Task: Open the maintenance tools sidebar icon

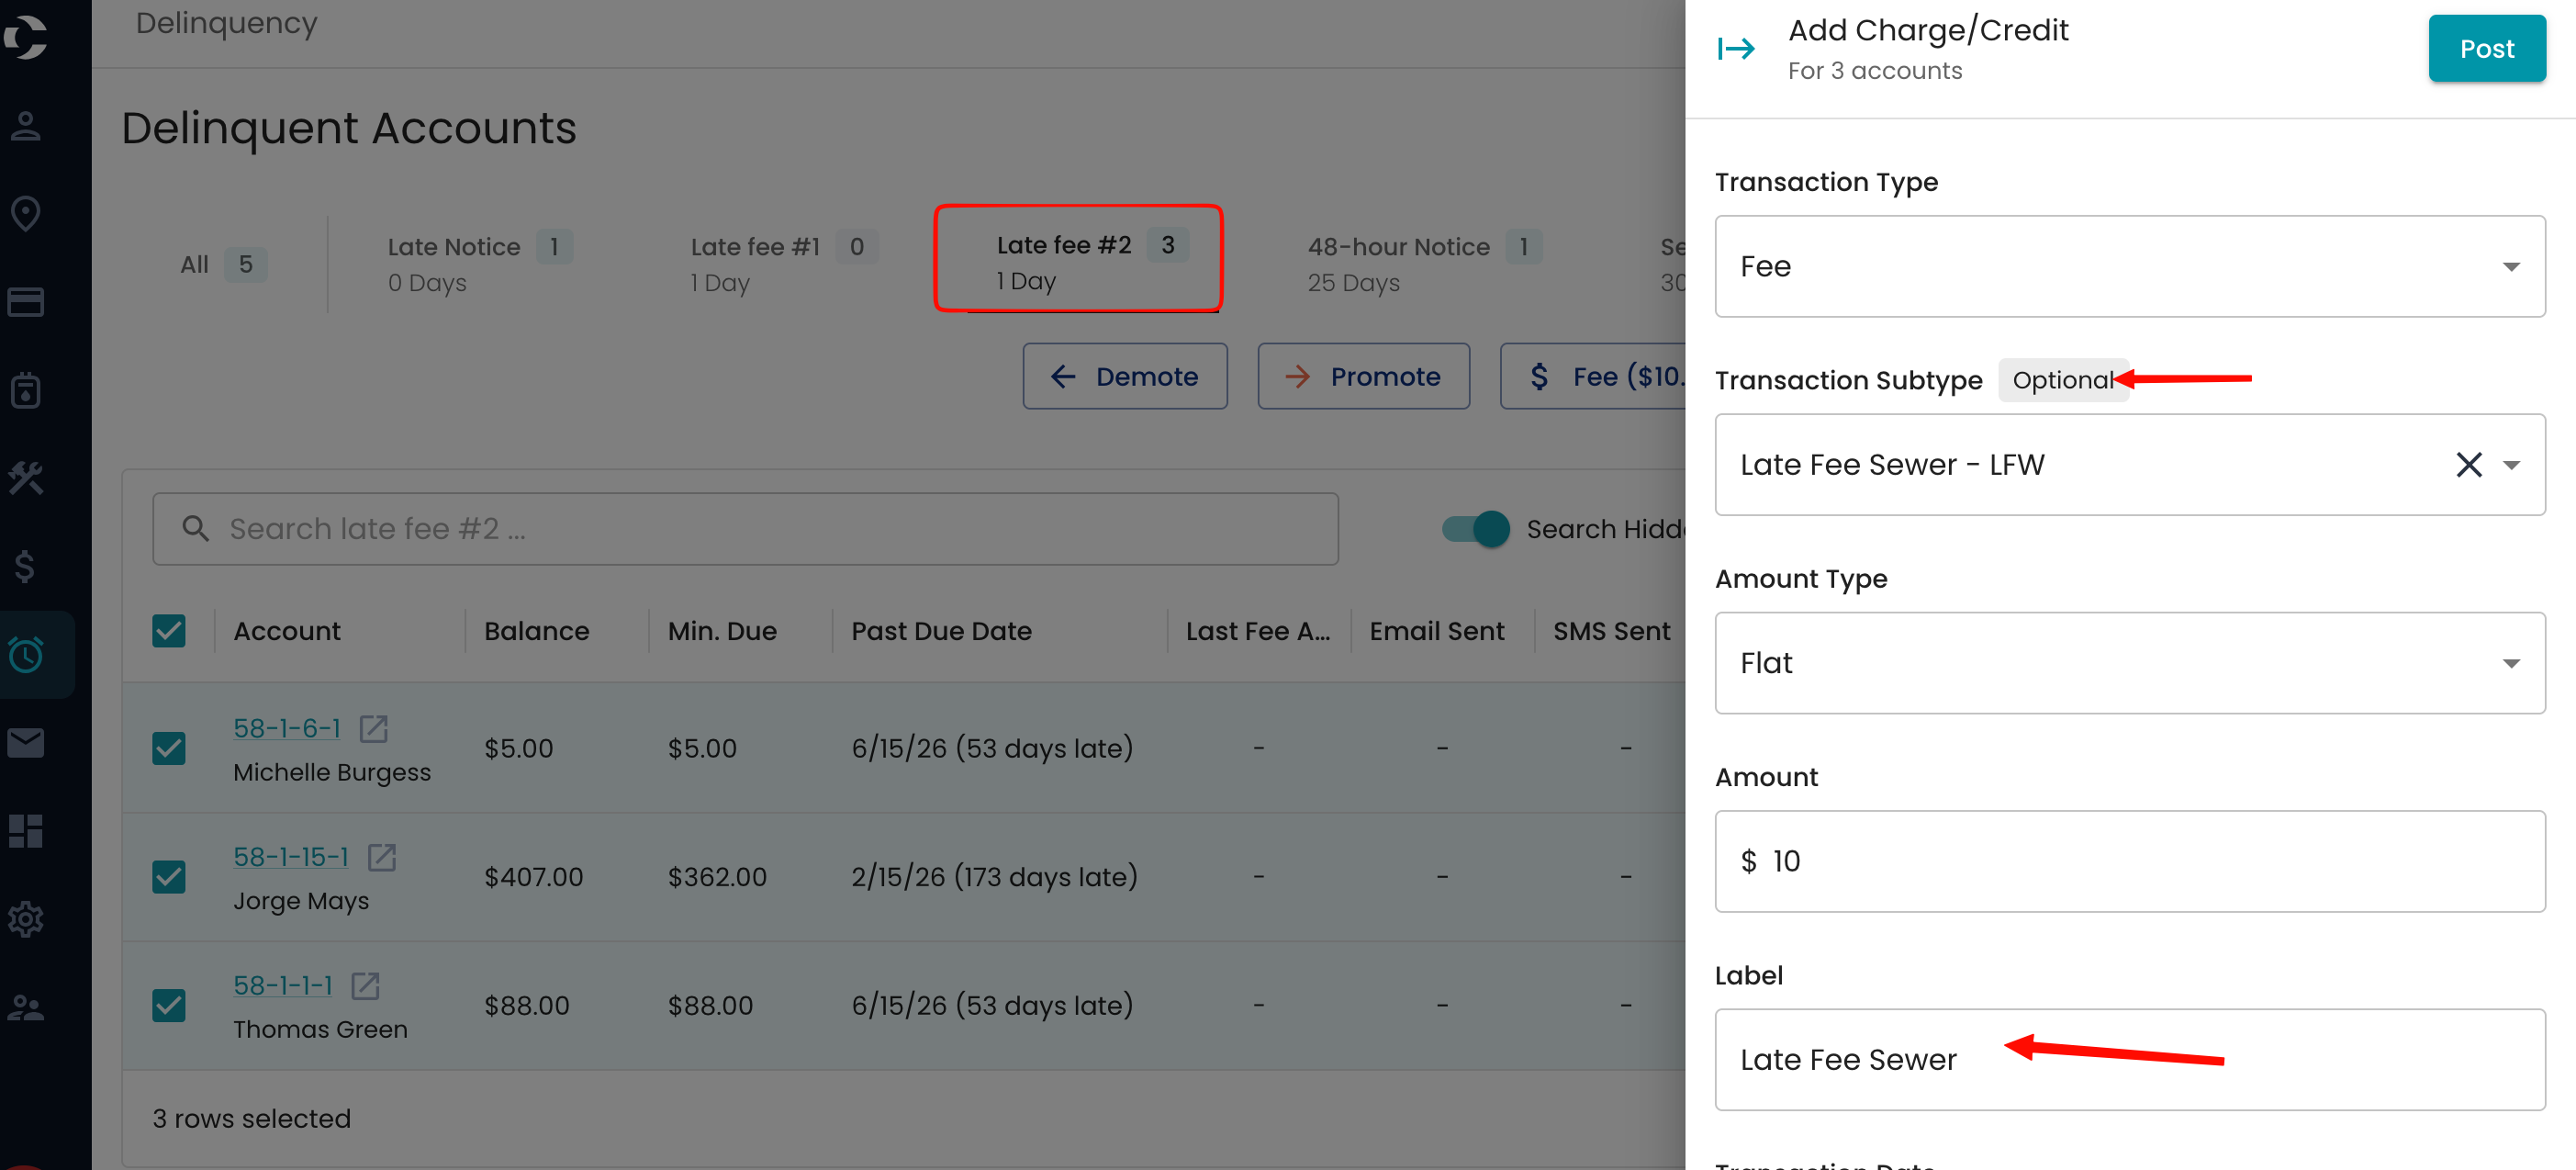Action: (x=26, y=478)
